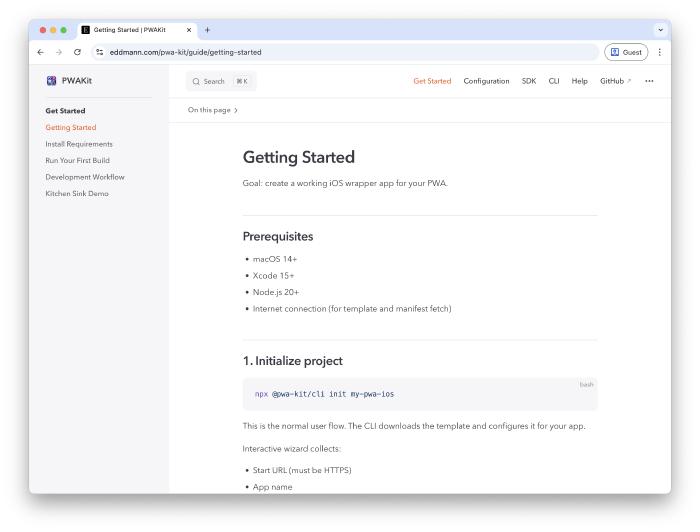Open the tab search dropdown arrow

coord(659,29)
